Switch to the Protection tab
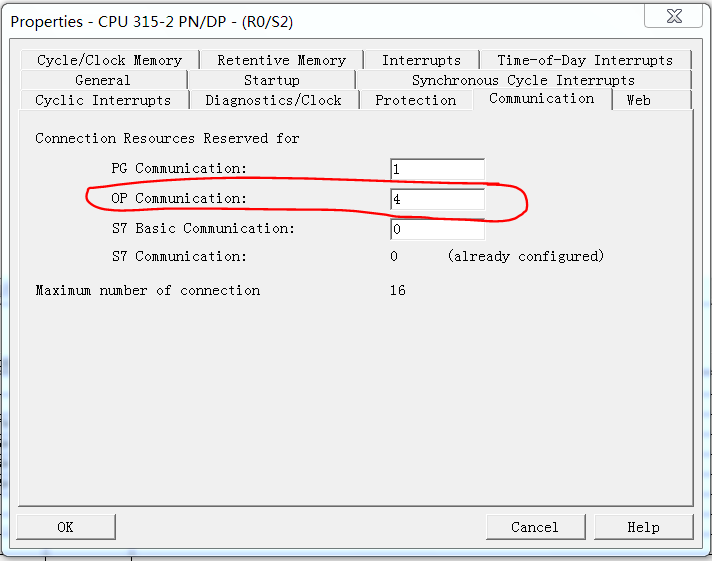The width and height of the screenshot is (712, 561). 415,100
